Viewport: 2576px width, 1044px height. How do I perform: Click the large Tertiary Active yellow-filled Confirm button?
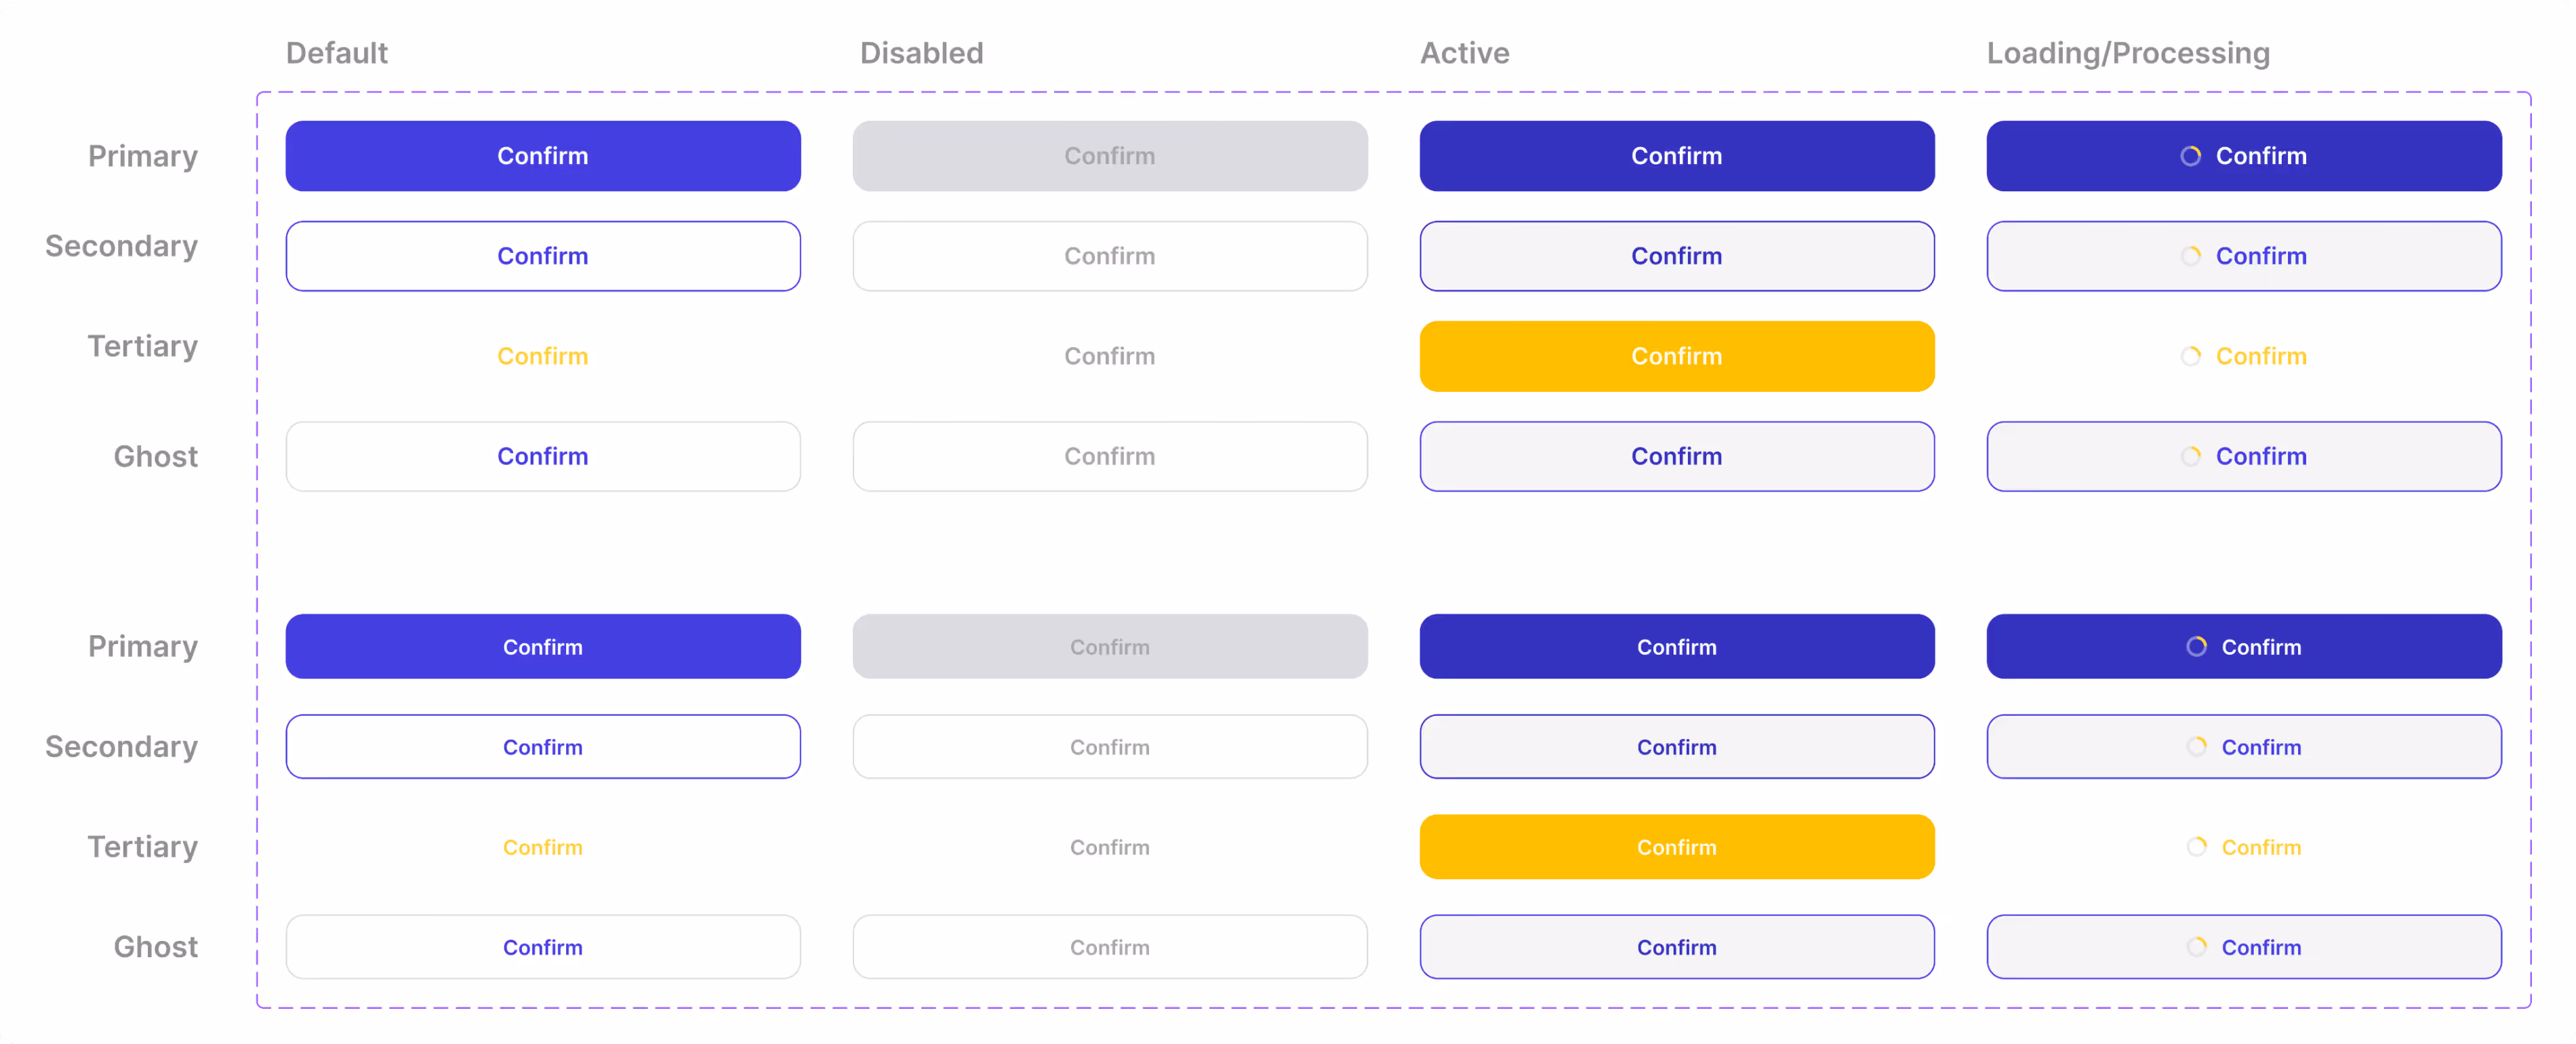[1677, 356]
